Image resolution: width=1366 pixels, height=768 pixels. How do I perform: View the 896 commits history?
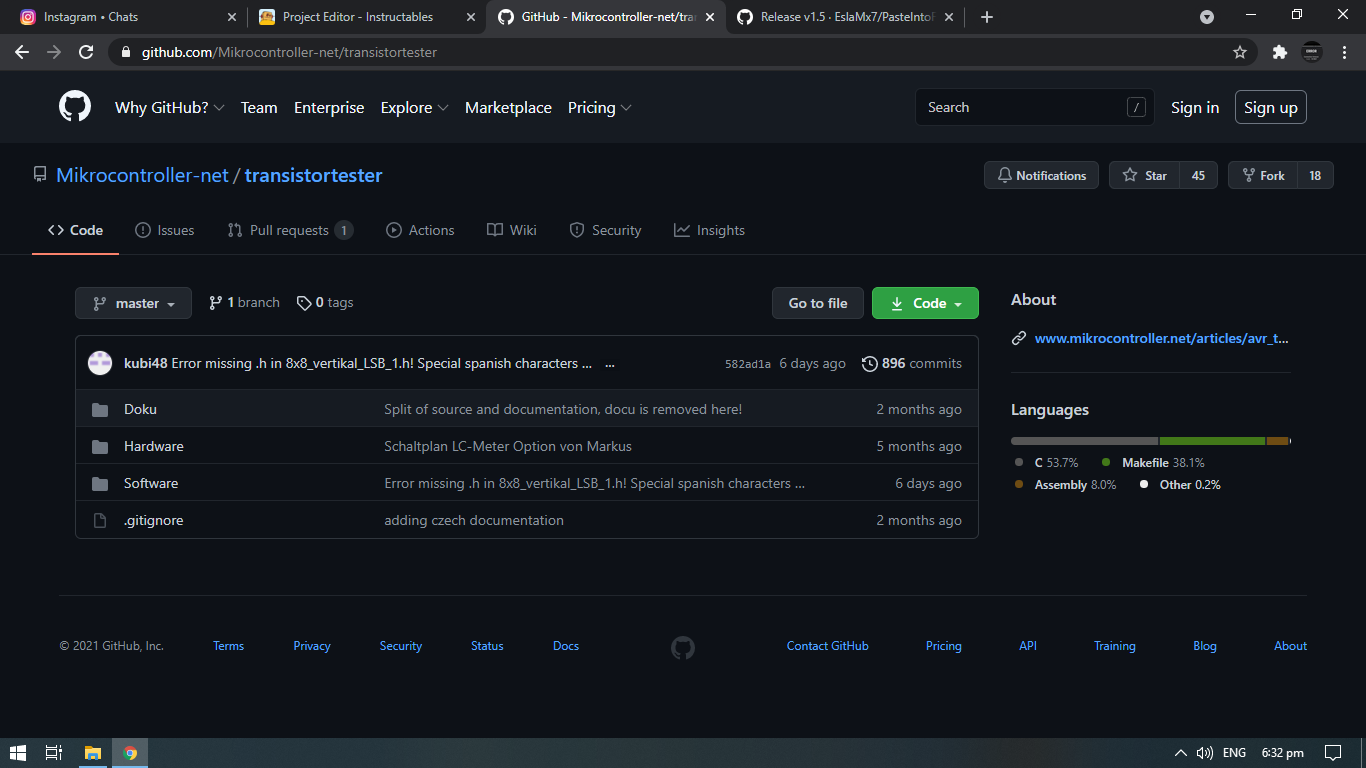[912, 363]
